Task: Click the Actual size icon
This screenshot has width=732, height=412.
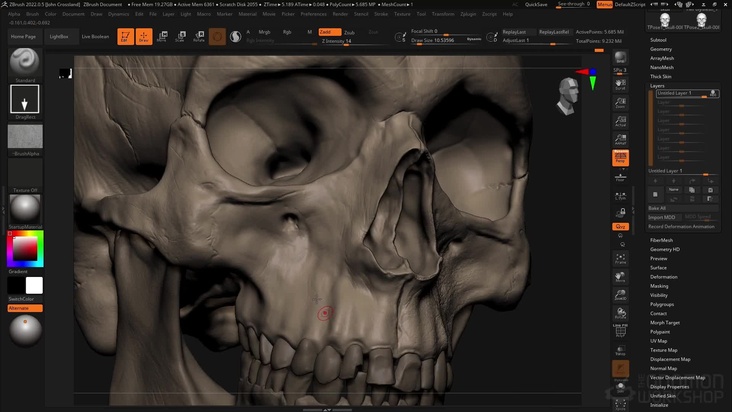Action: (620, 121)
